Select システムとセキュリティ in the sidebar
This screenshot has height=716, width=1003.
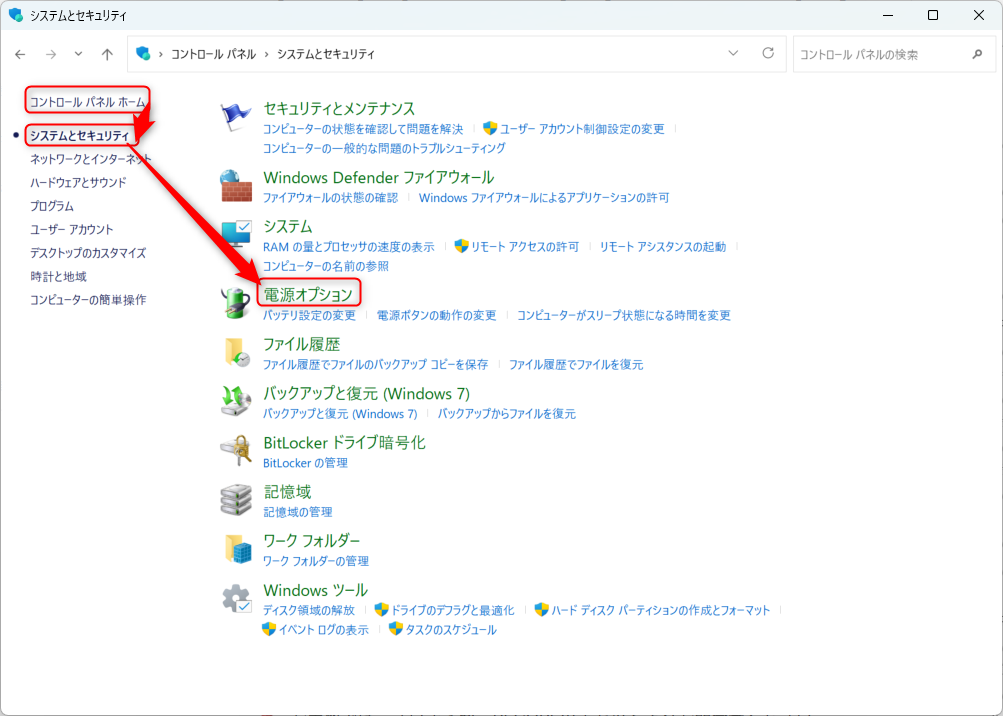click(x=79, y=136)
